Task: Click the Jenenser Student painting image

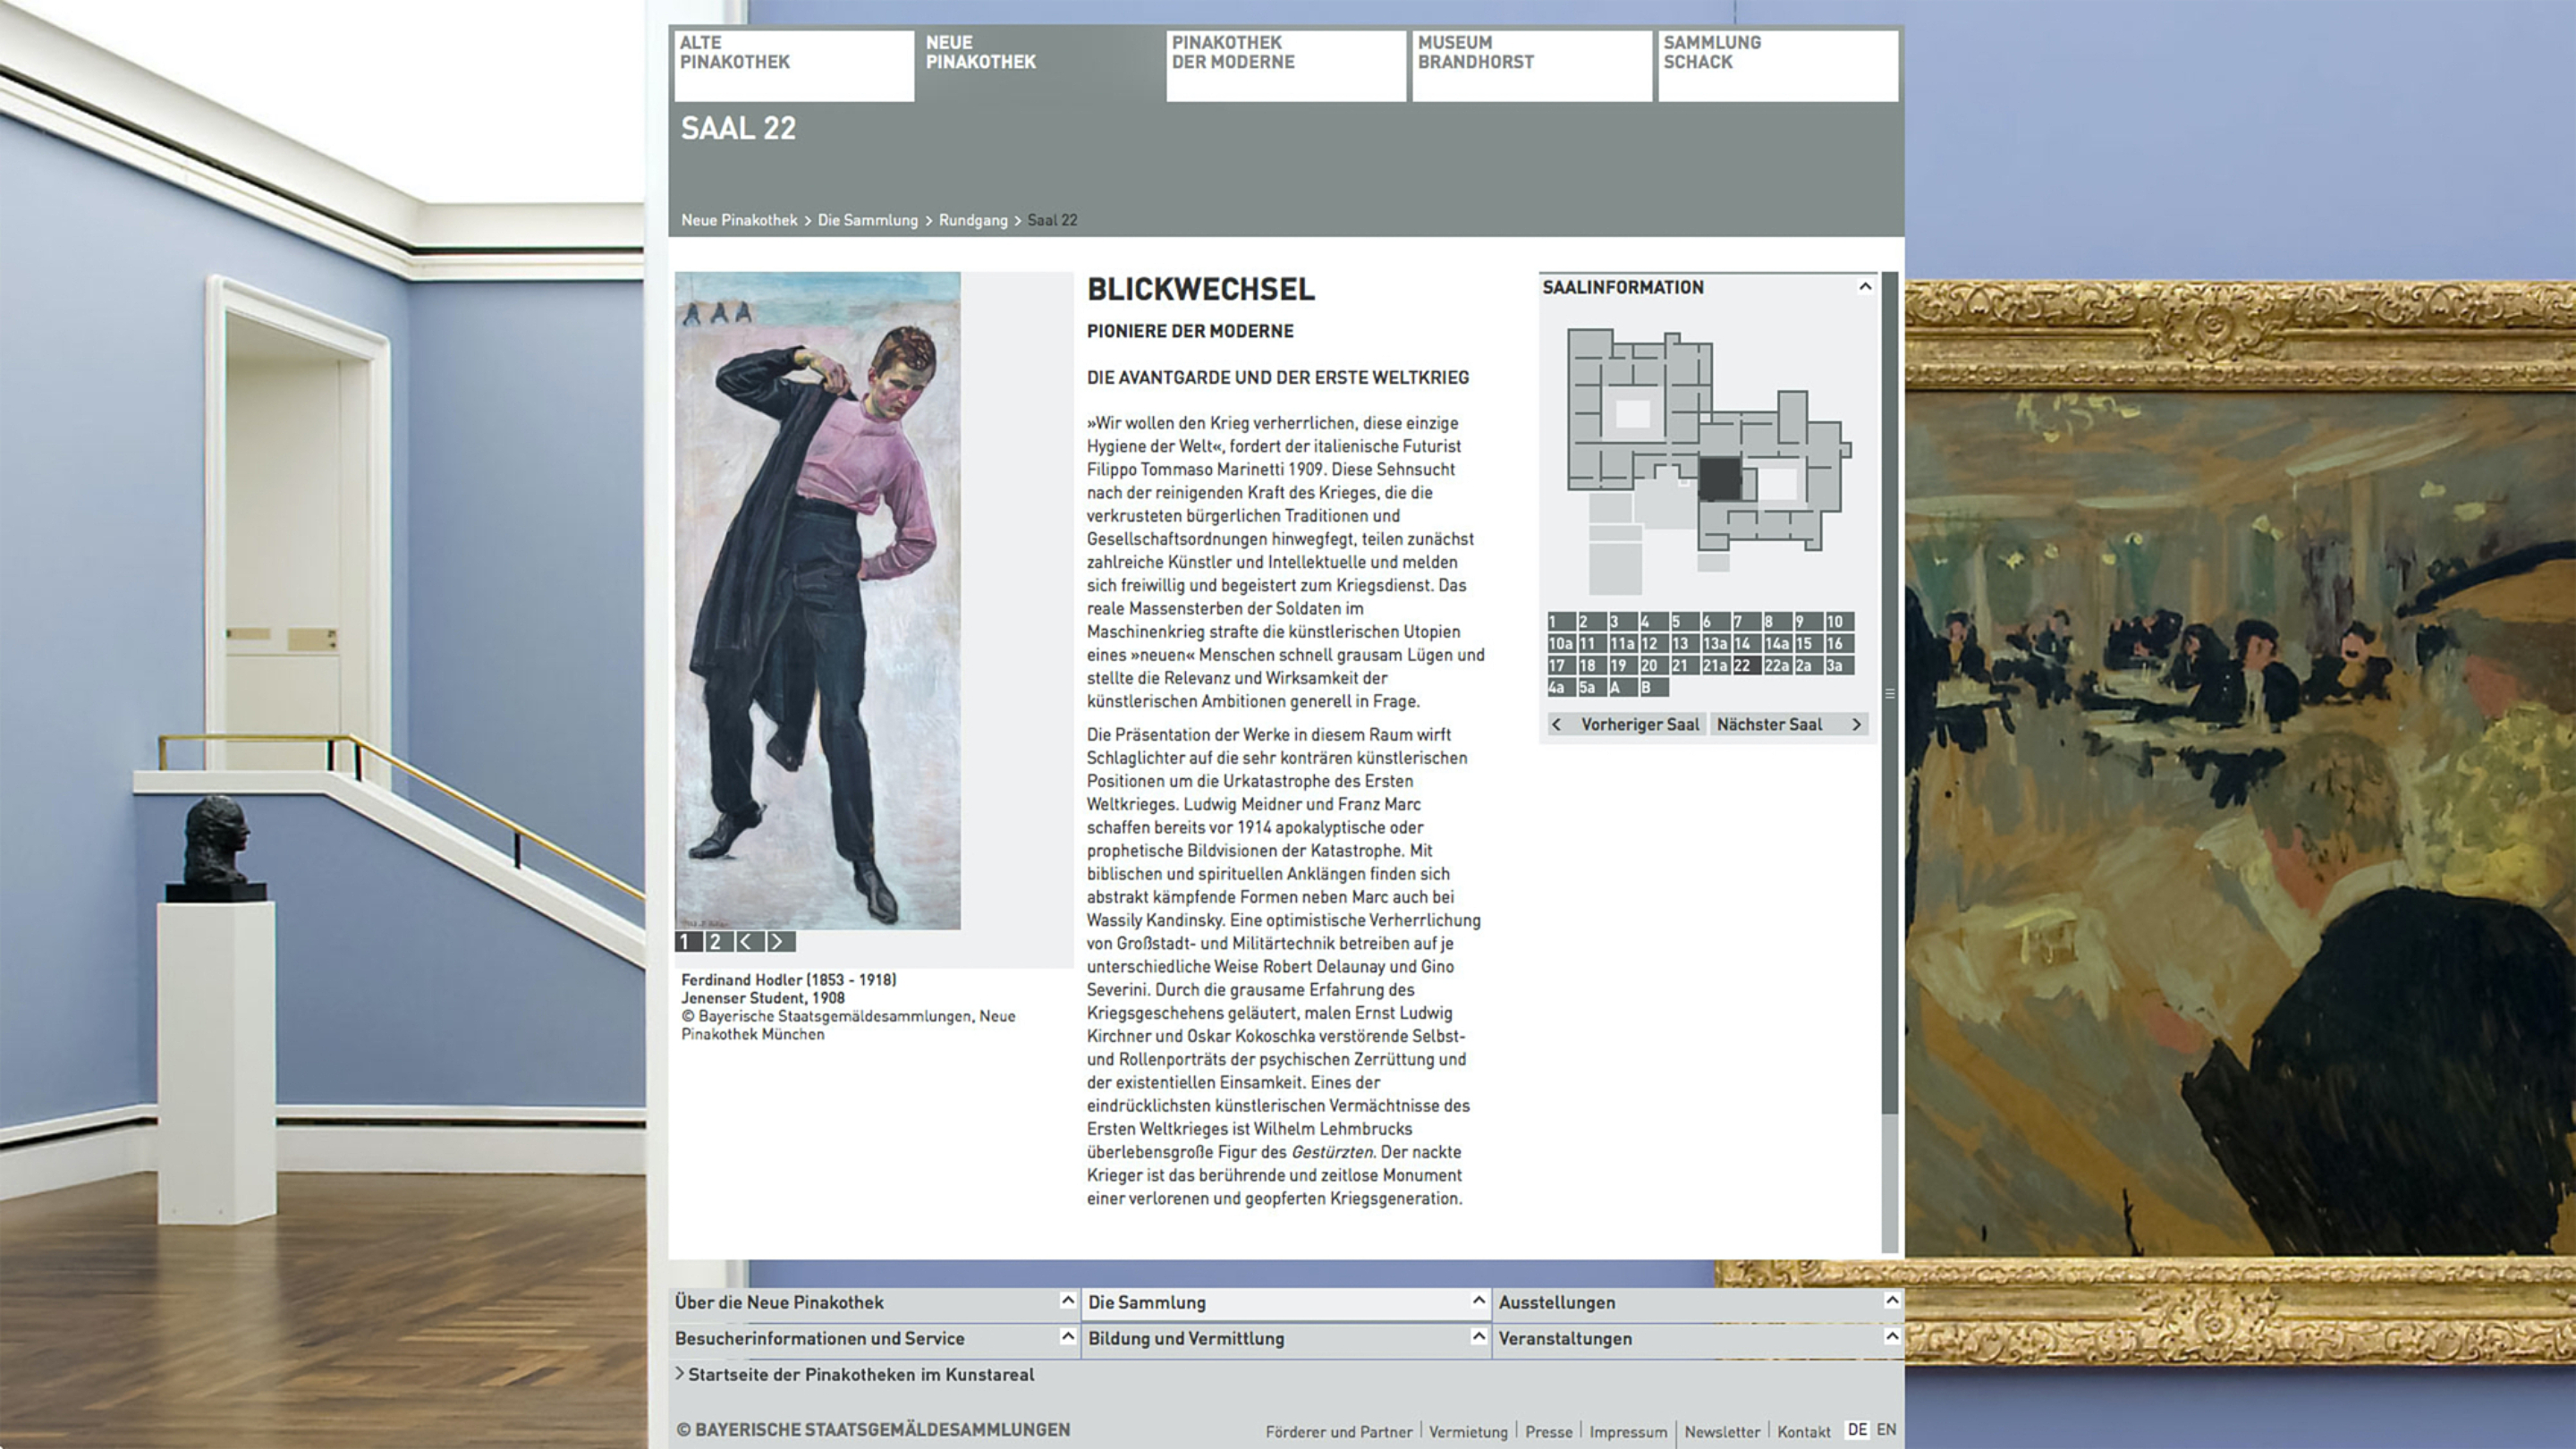Action: coord(818,600)
